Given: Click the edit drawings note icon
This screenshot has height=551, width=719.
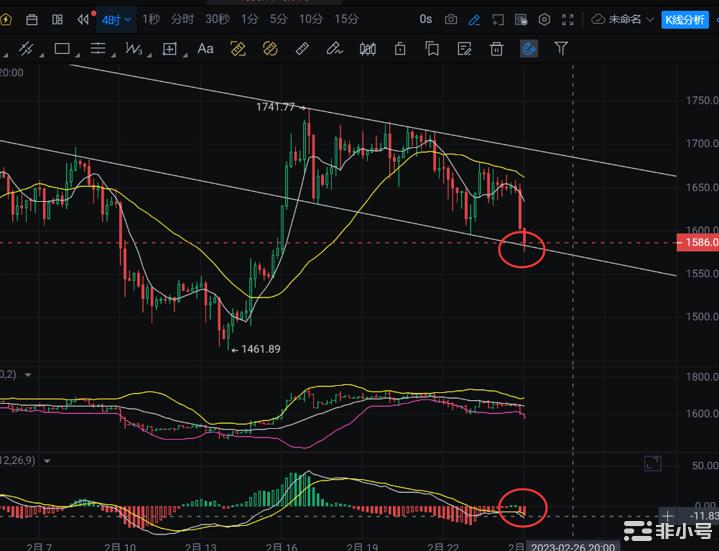Looking at the screenshot, I should 464,49.
